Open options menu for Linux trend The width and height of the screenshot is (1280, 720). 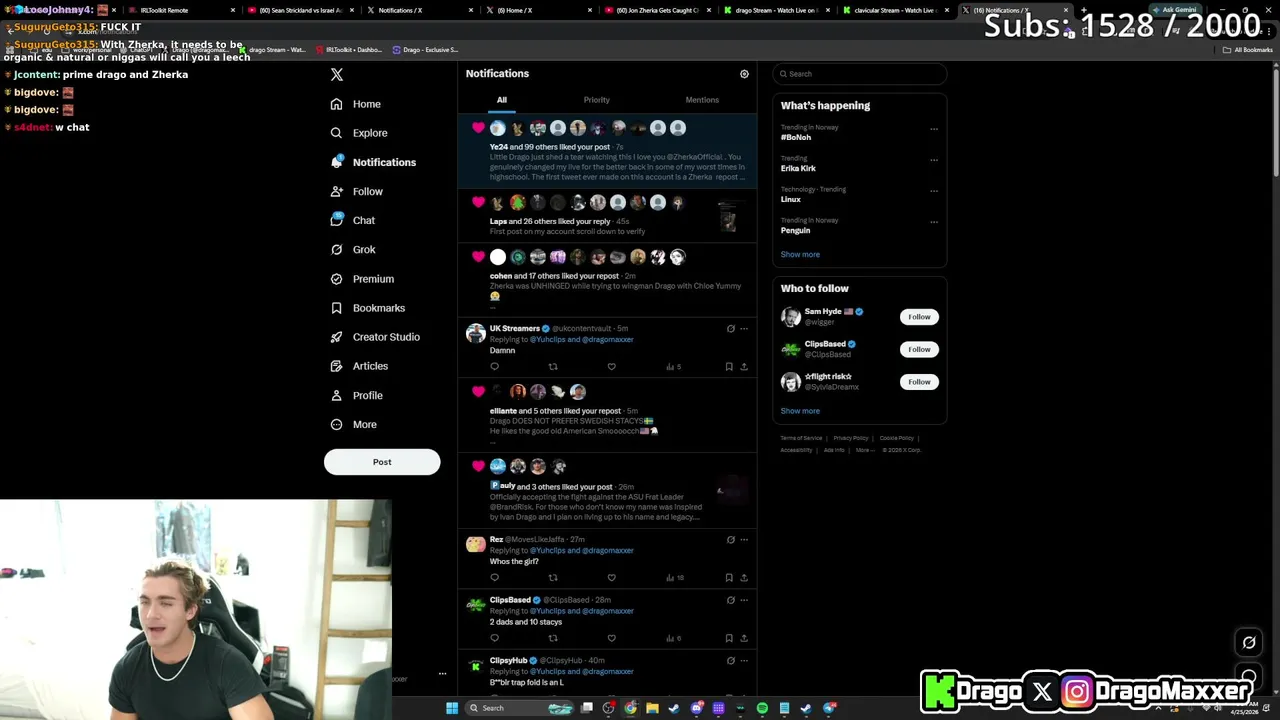pyautogui.click(x=934, y=191)
